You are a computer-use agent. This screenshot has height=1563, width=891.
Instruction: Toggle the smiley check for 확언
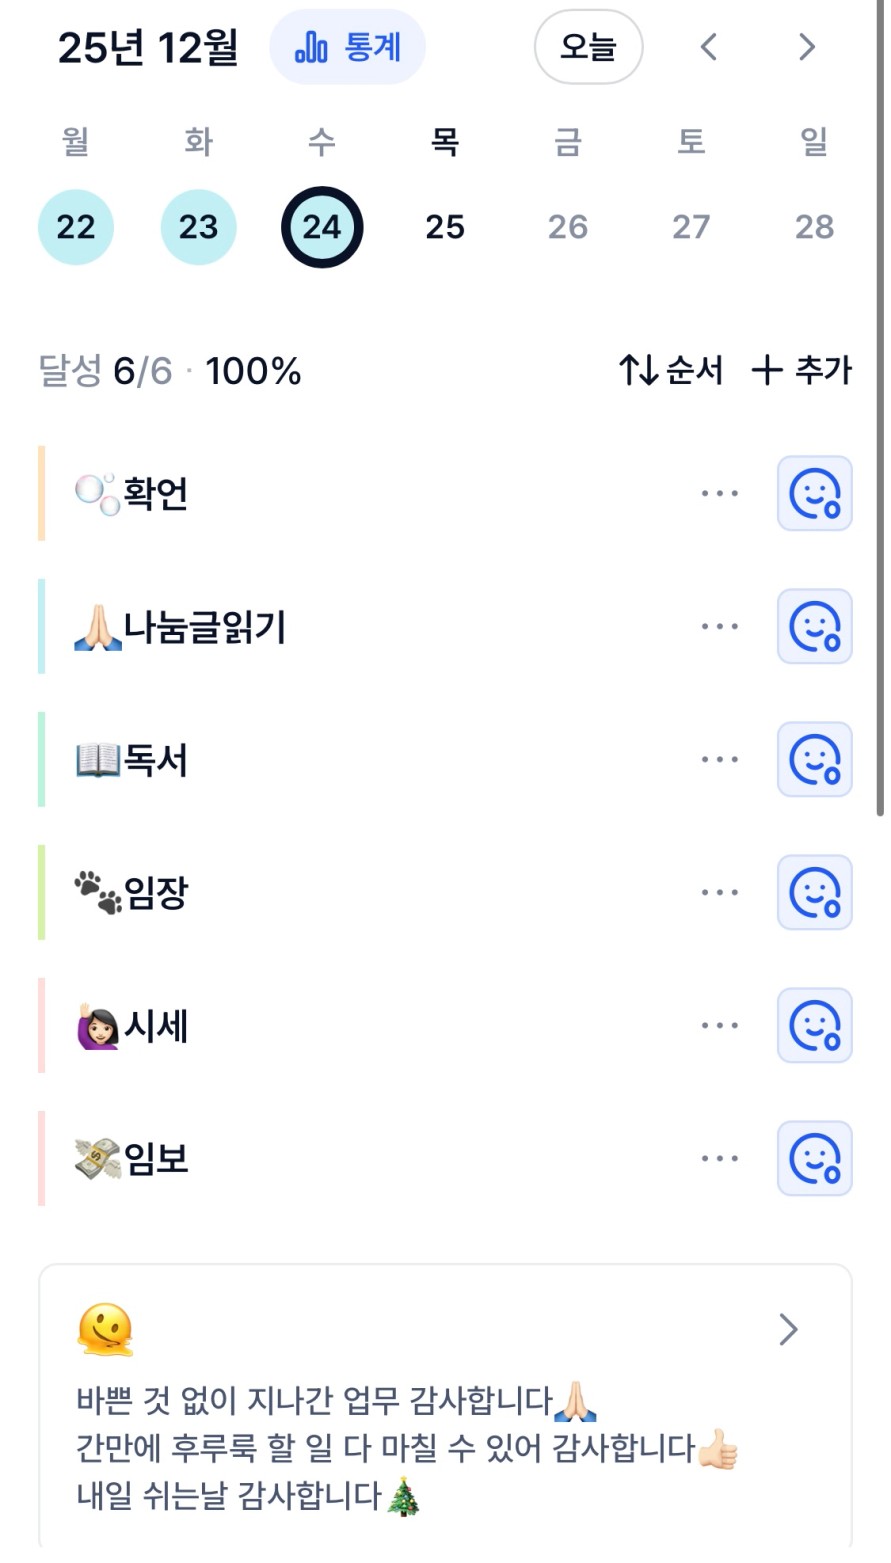[814, 493]
